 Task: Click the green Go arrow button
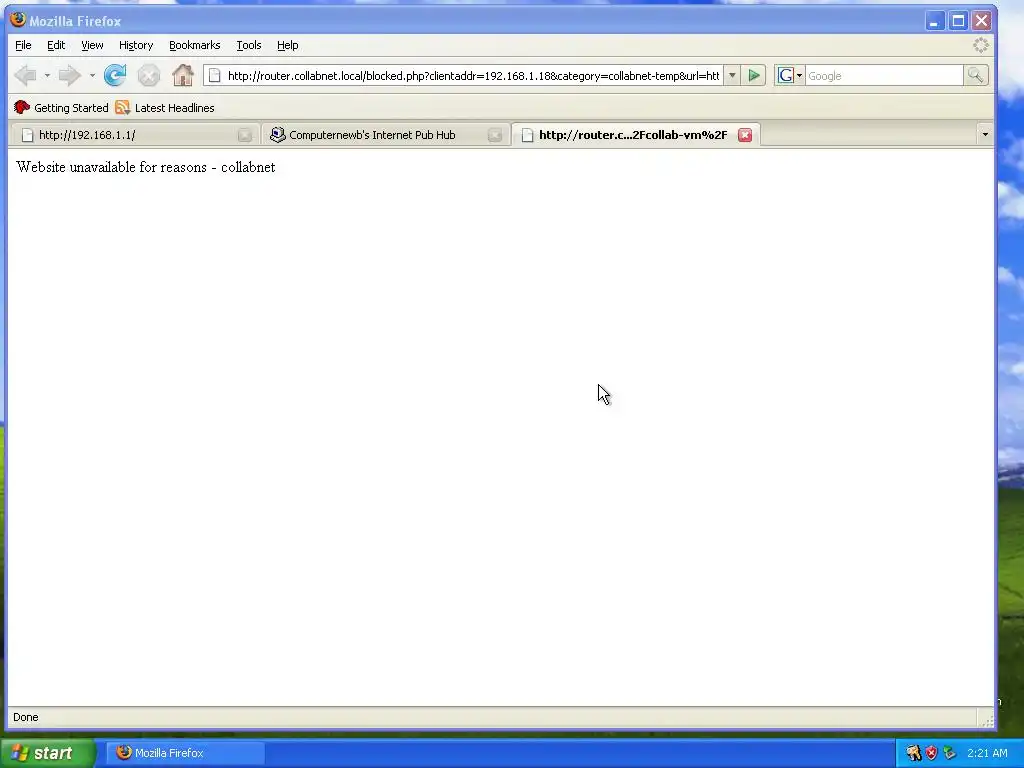[x=754, y=76]
